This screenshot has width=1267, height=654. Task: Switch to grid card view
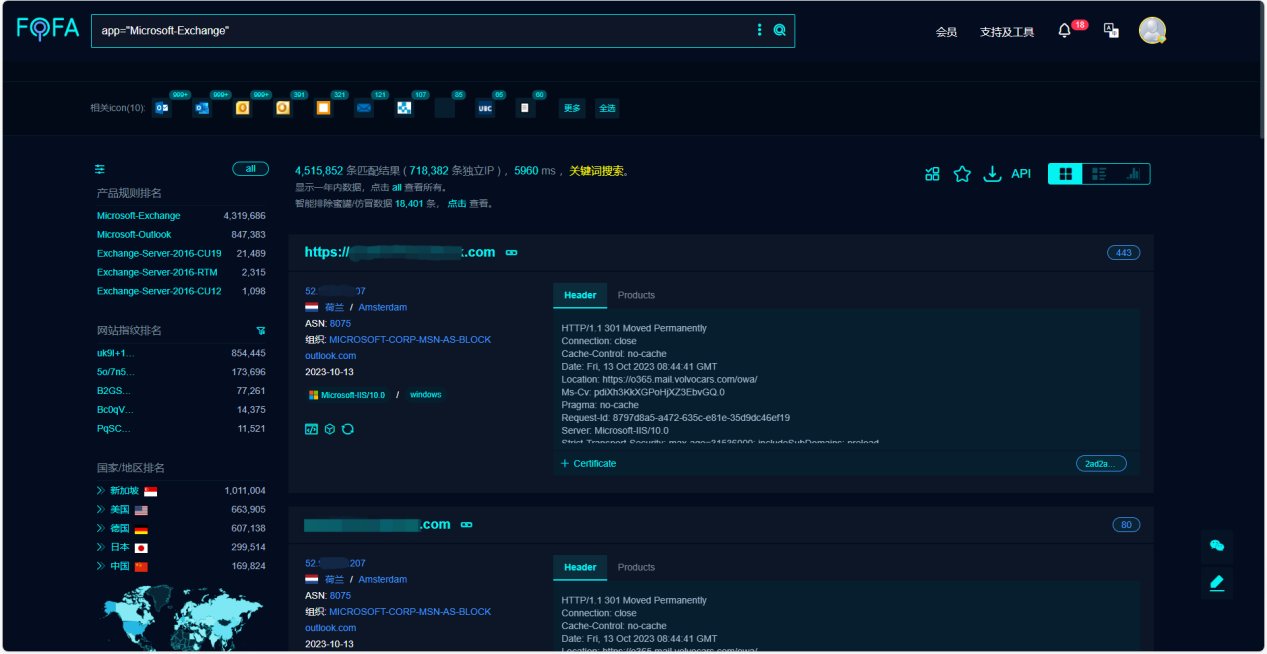(1066, 174)
